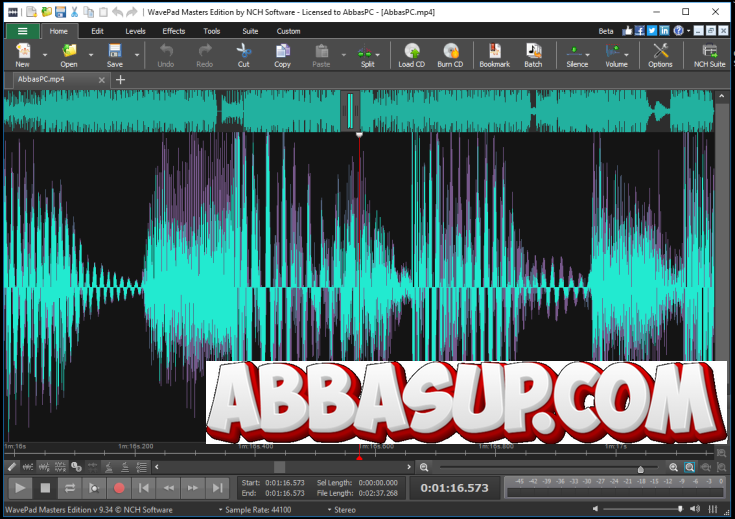
Task: Click the Beta link
Action: [x=606, y=31]
